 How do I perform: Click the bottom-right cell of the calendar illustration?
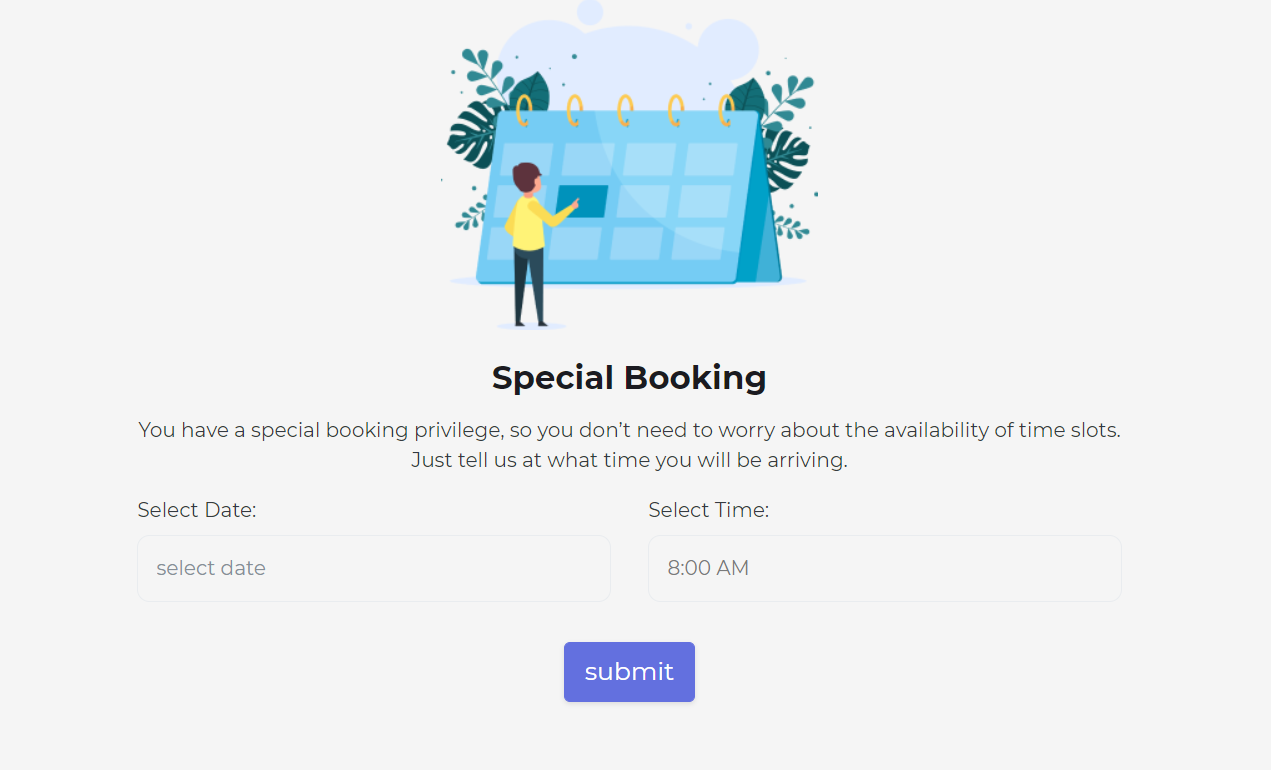coord(697,243)
